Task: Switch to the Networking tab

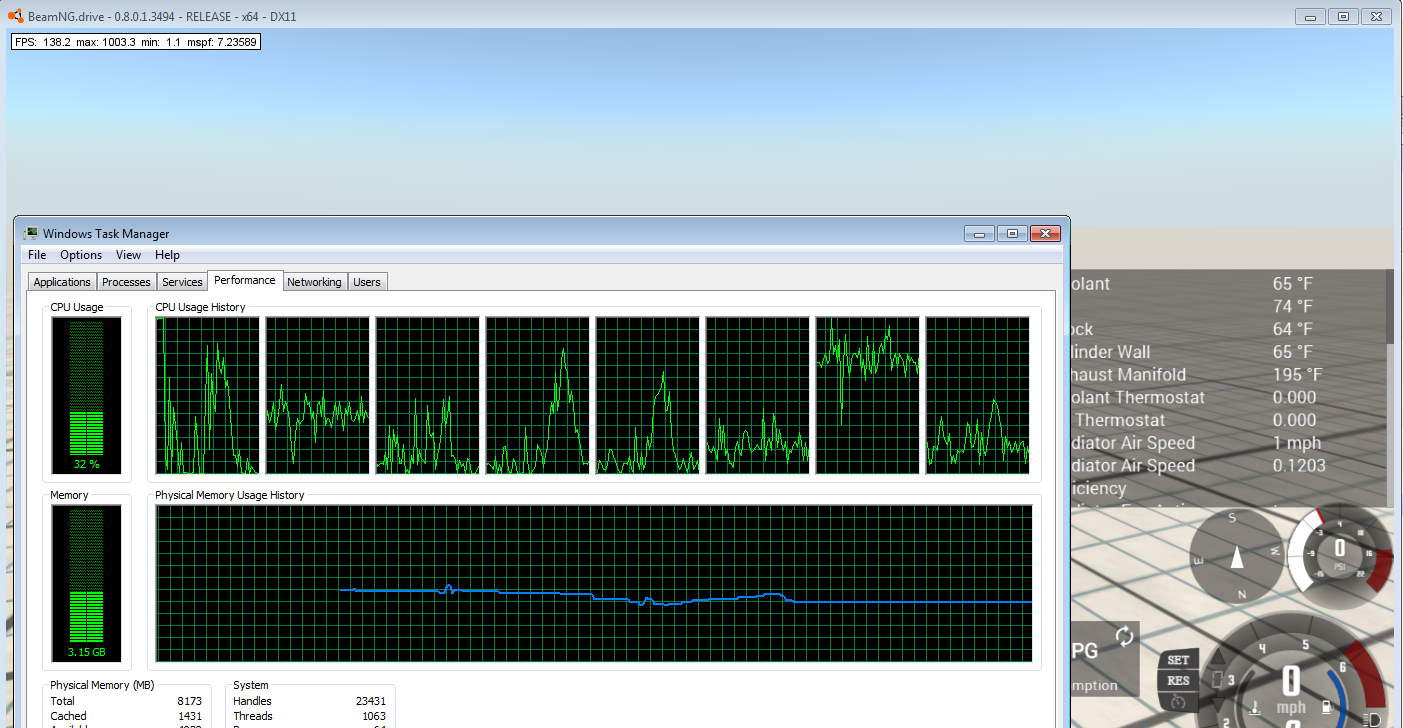Action: point(314,282)
